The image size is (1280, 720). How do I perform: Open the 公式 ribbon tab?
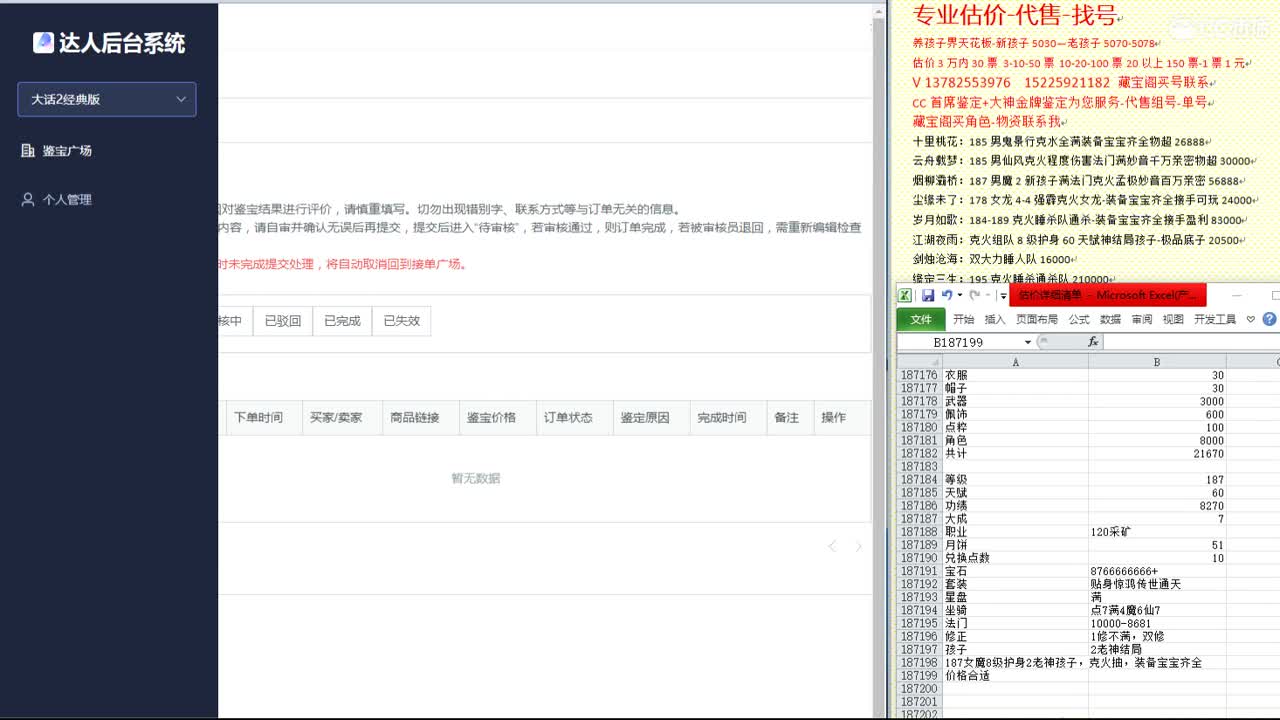point(1079,319)
